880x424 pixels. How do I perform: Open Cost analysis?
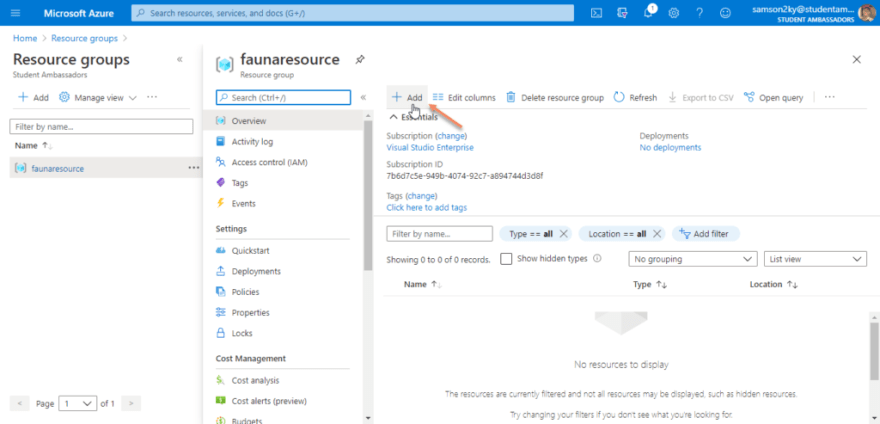(x=255, y=380)
